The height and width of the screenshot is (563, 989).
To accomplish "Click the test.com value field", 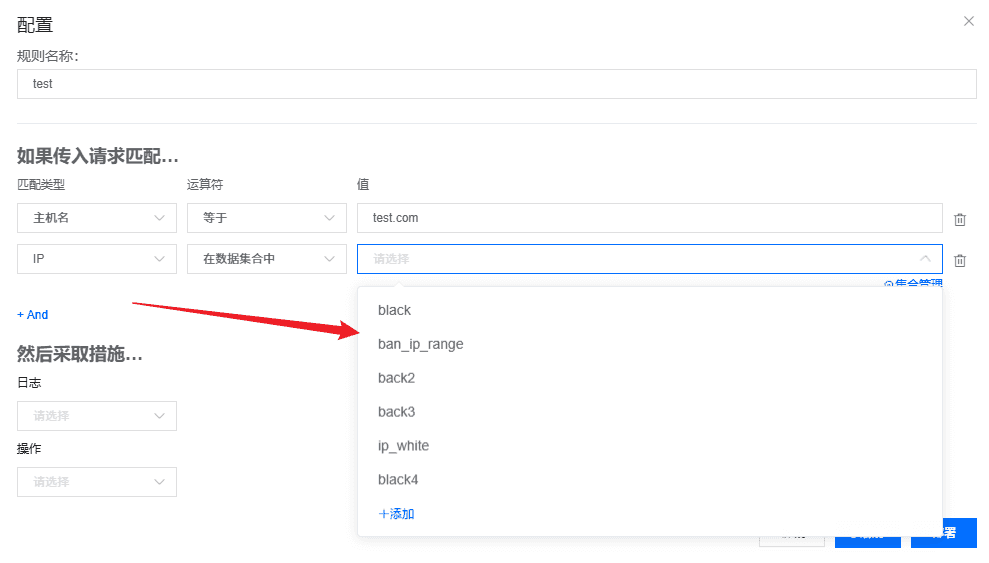I will 649,218.
